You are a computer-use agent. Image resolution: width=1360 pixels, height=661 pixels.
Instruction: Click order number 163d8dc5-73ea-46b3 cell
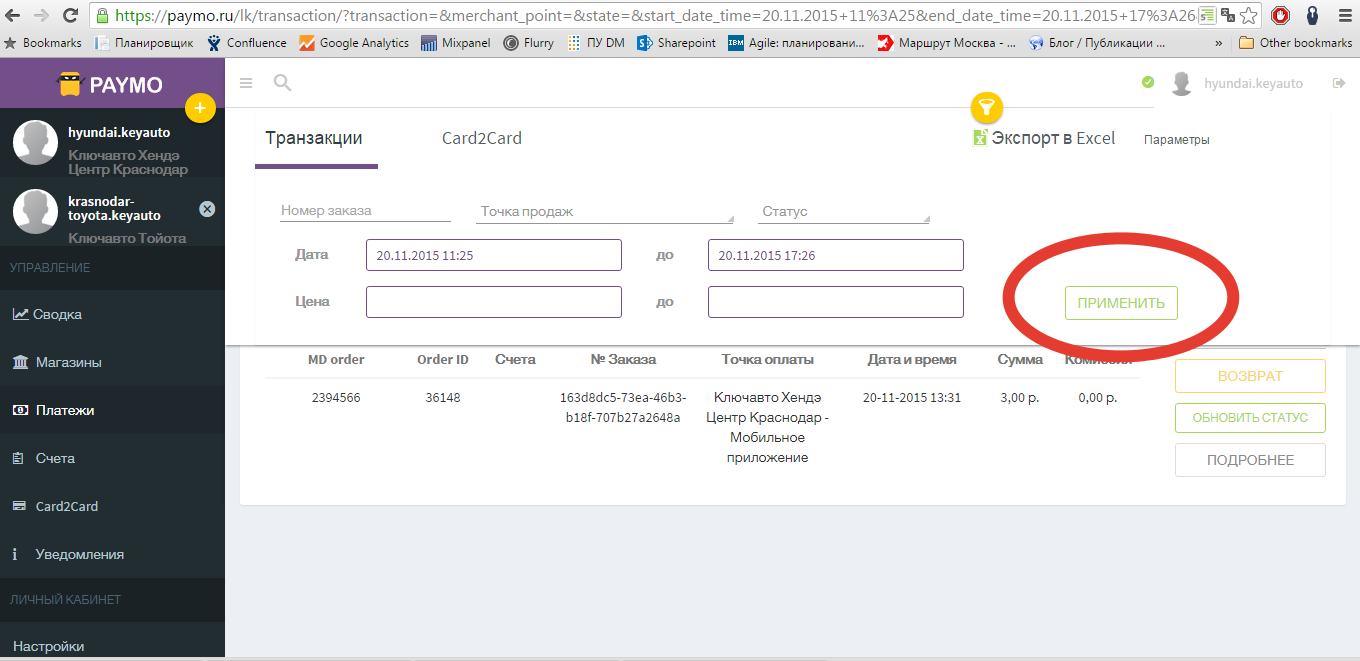click(623, 407)
